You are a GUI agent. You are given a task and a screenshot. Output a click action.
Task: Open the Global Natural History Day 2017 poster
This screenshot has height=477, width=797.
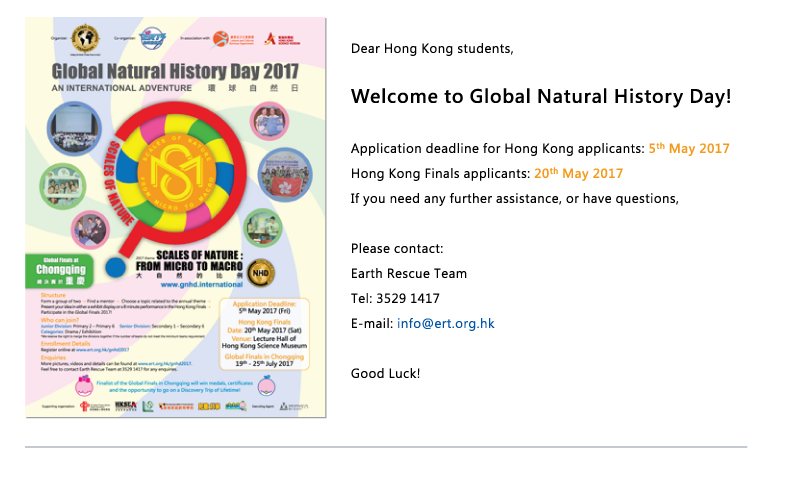176,218
